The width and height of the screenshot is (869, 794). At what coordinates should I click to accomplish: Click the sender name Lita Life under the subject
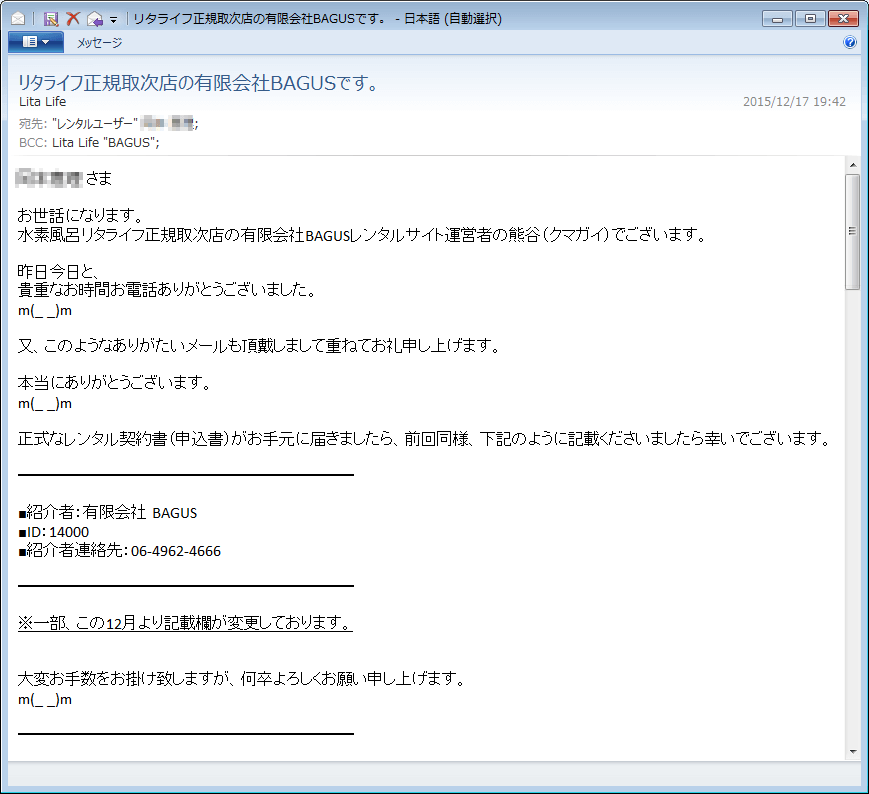pyautogui.click(x=43, y=102)
